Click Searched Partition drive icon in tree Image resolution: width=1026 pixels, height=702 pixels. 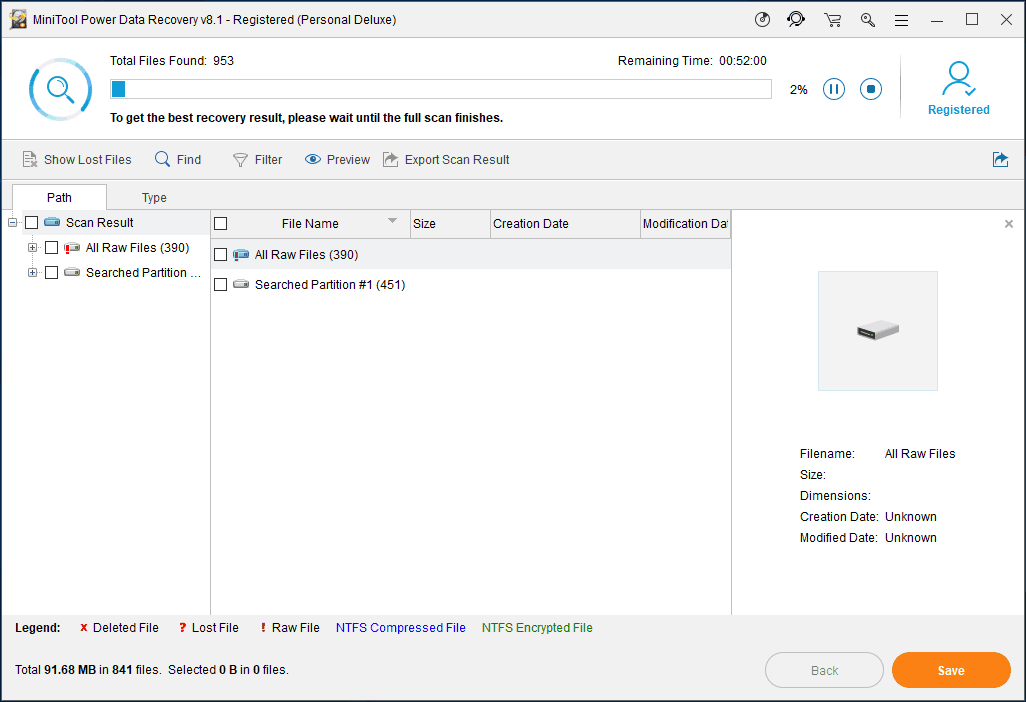72,272
